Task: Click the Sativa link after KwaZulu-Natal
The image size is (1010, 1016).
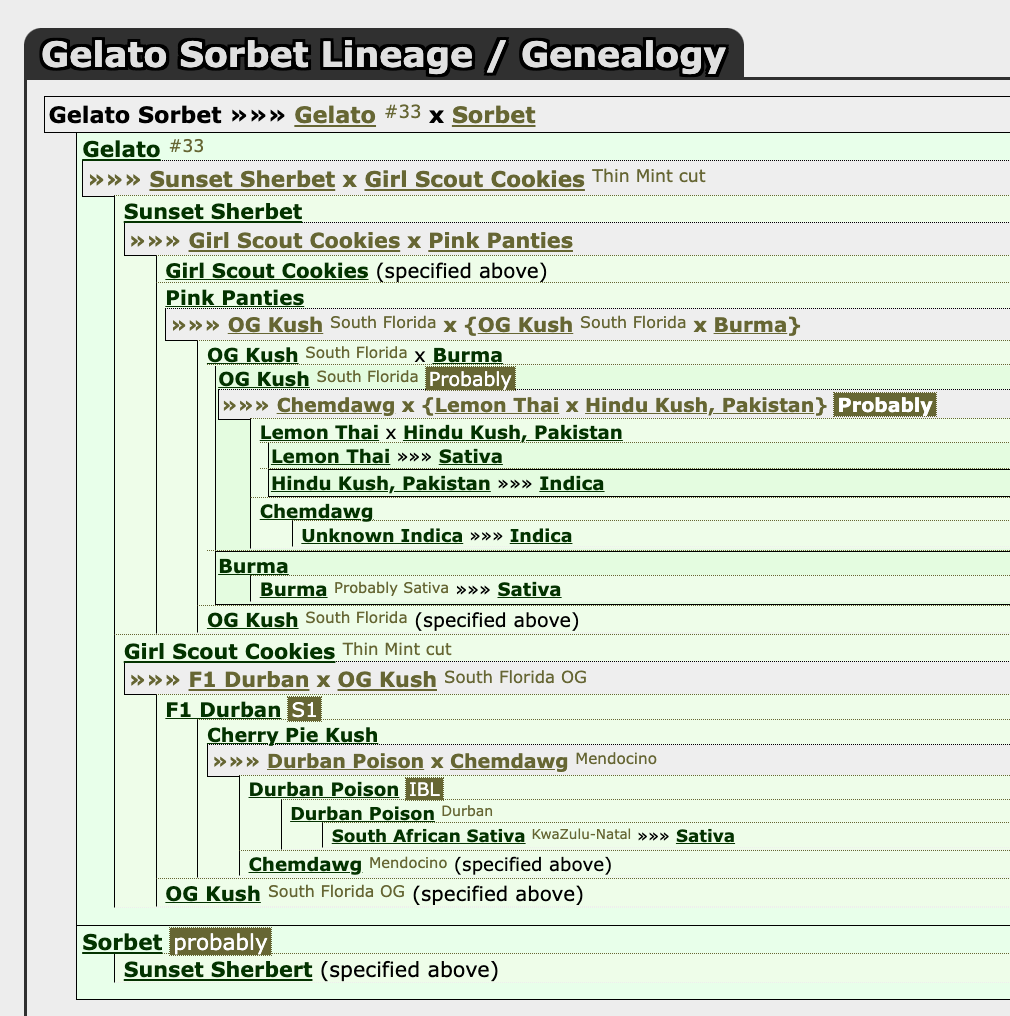Action: point(705,836)
